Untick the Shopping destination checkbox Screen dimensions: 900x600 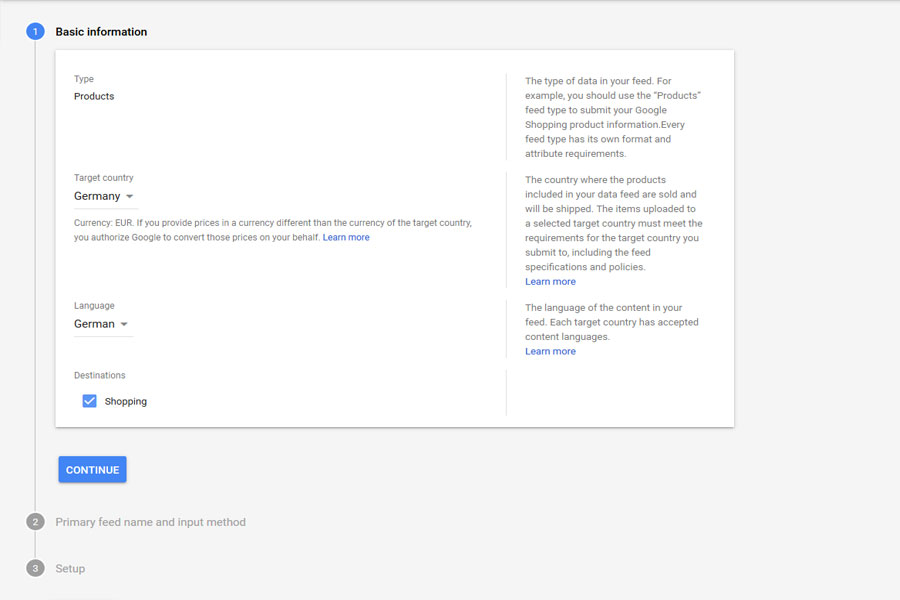click(90, 401)
